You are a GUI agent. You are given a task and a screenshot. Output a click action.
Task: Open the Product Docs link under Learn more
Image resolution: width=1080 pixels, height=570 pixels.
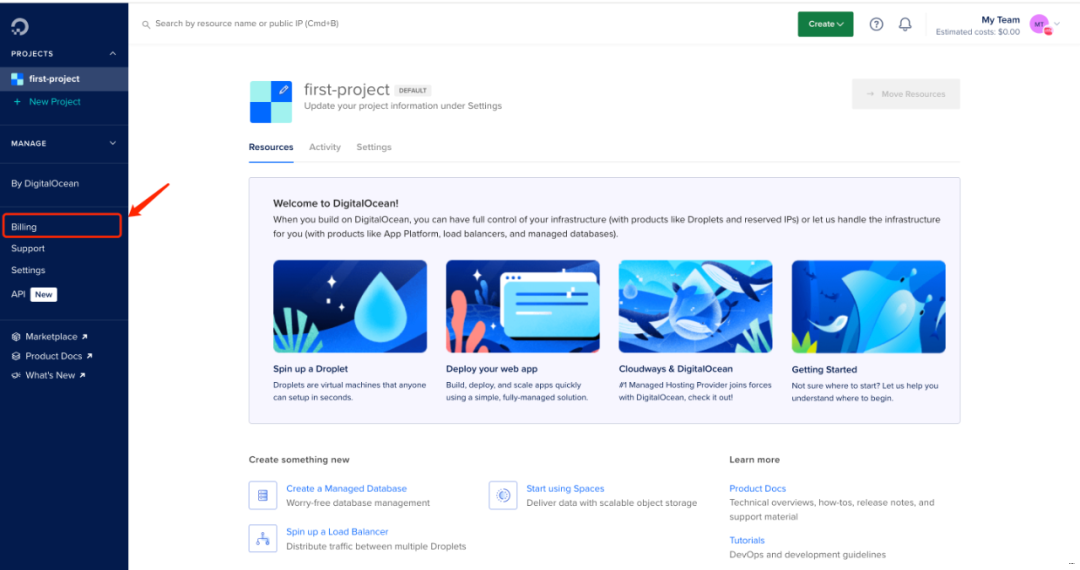pyautogui.click(x=757, y=489)
